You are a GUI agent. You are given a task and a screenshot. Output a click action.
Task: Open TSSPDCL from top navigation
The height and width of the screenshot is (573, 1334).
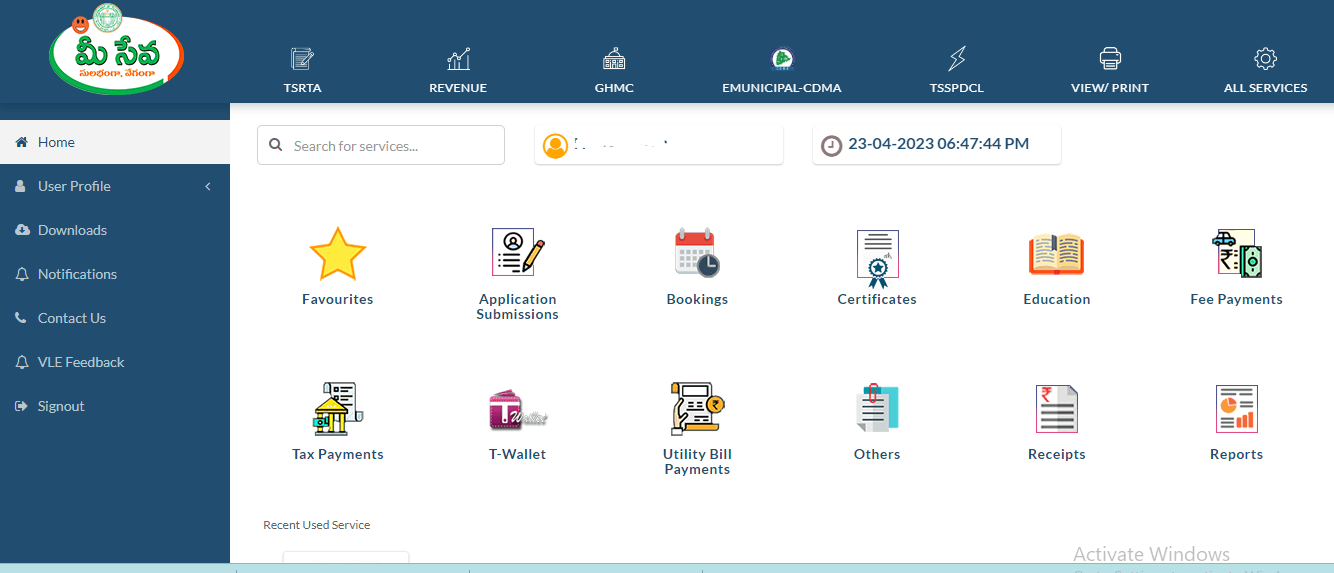click(956, 70)
